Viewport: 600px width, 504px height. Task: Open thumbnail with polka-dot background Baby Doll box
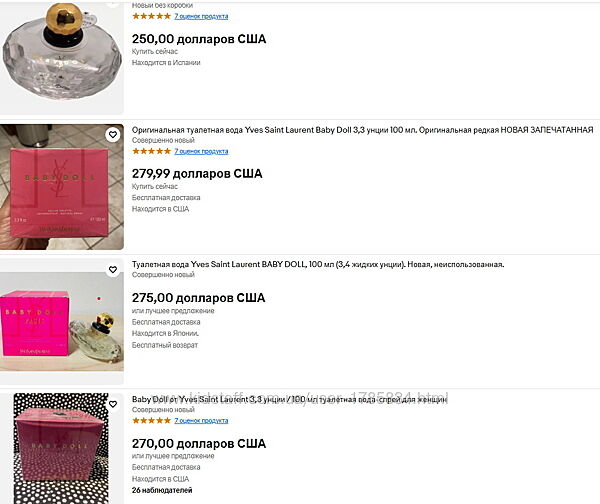[62, 448]
